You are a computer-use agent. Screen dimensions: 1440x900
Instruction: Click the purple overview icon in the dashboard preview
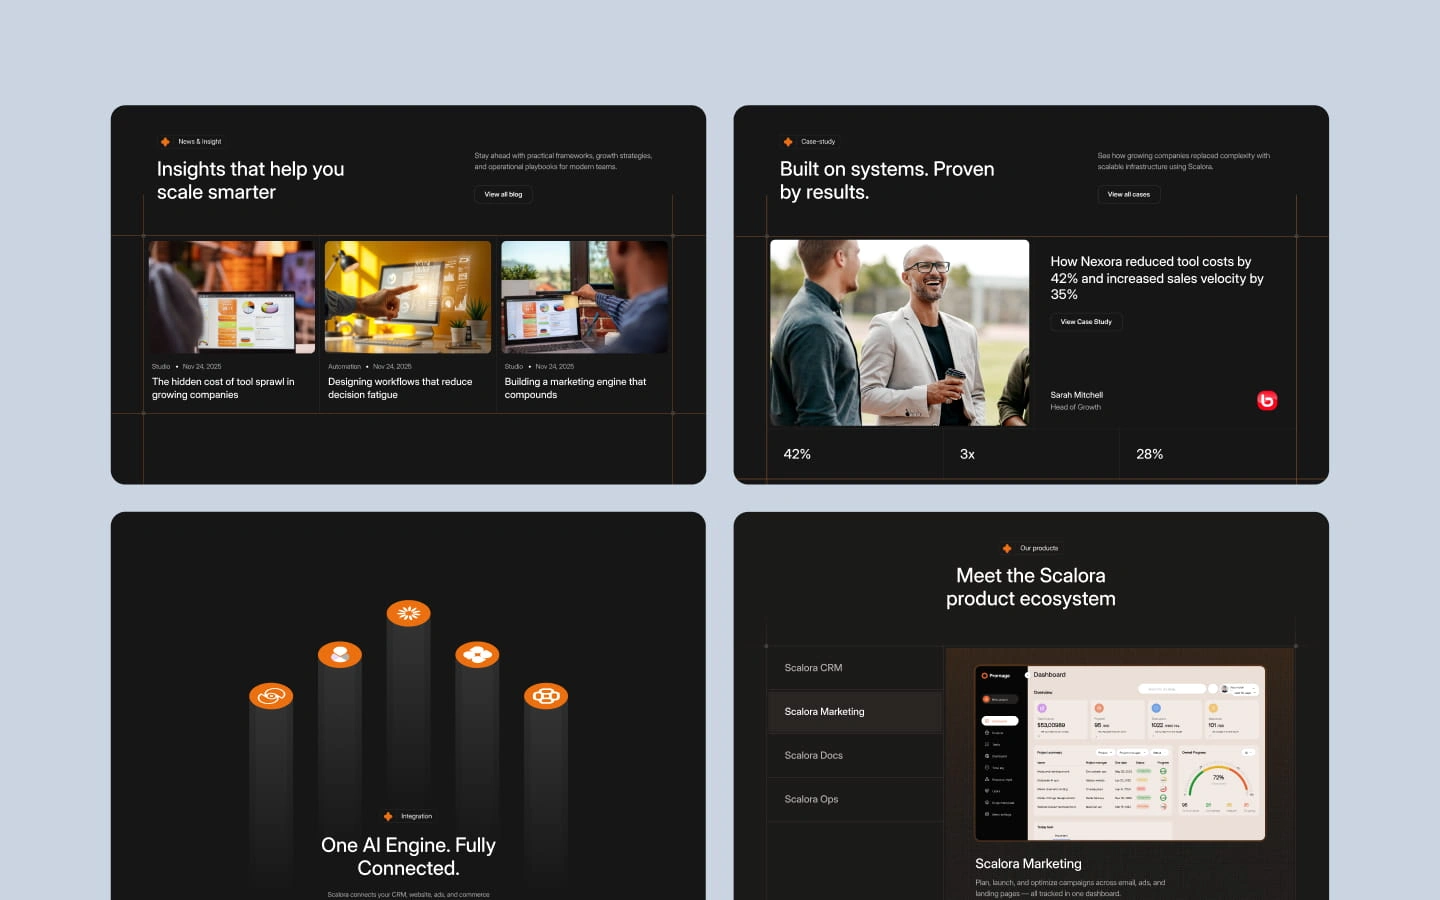(x=1041, y=708)
